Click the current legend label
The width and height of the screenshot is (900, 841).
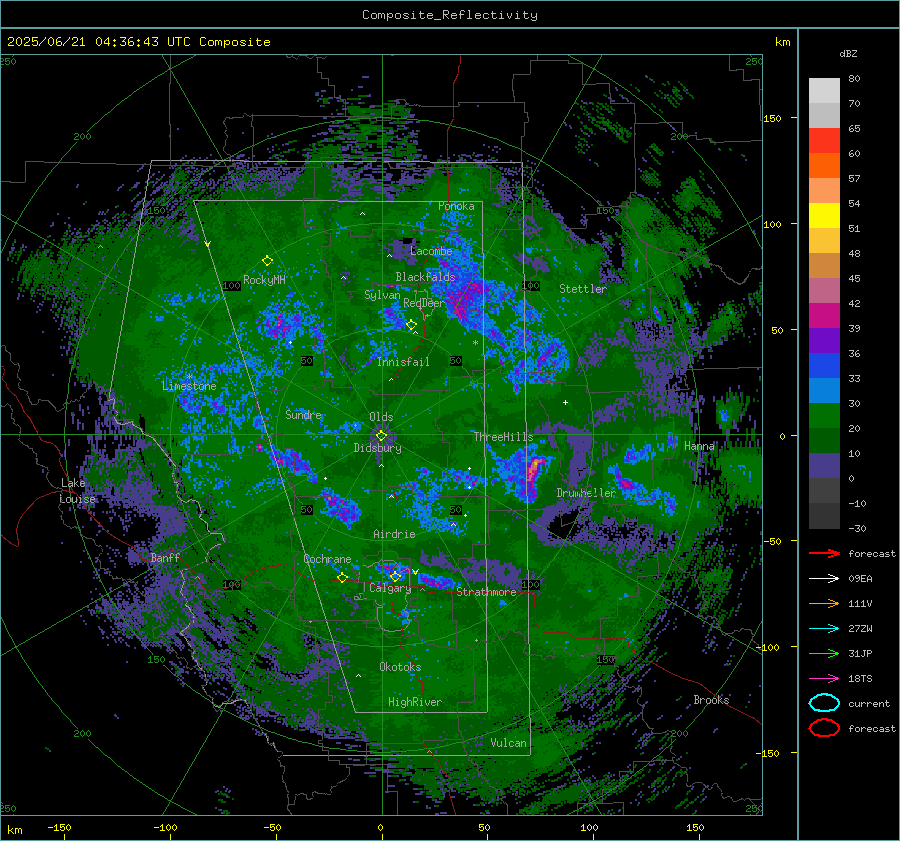click(869, 704)
